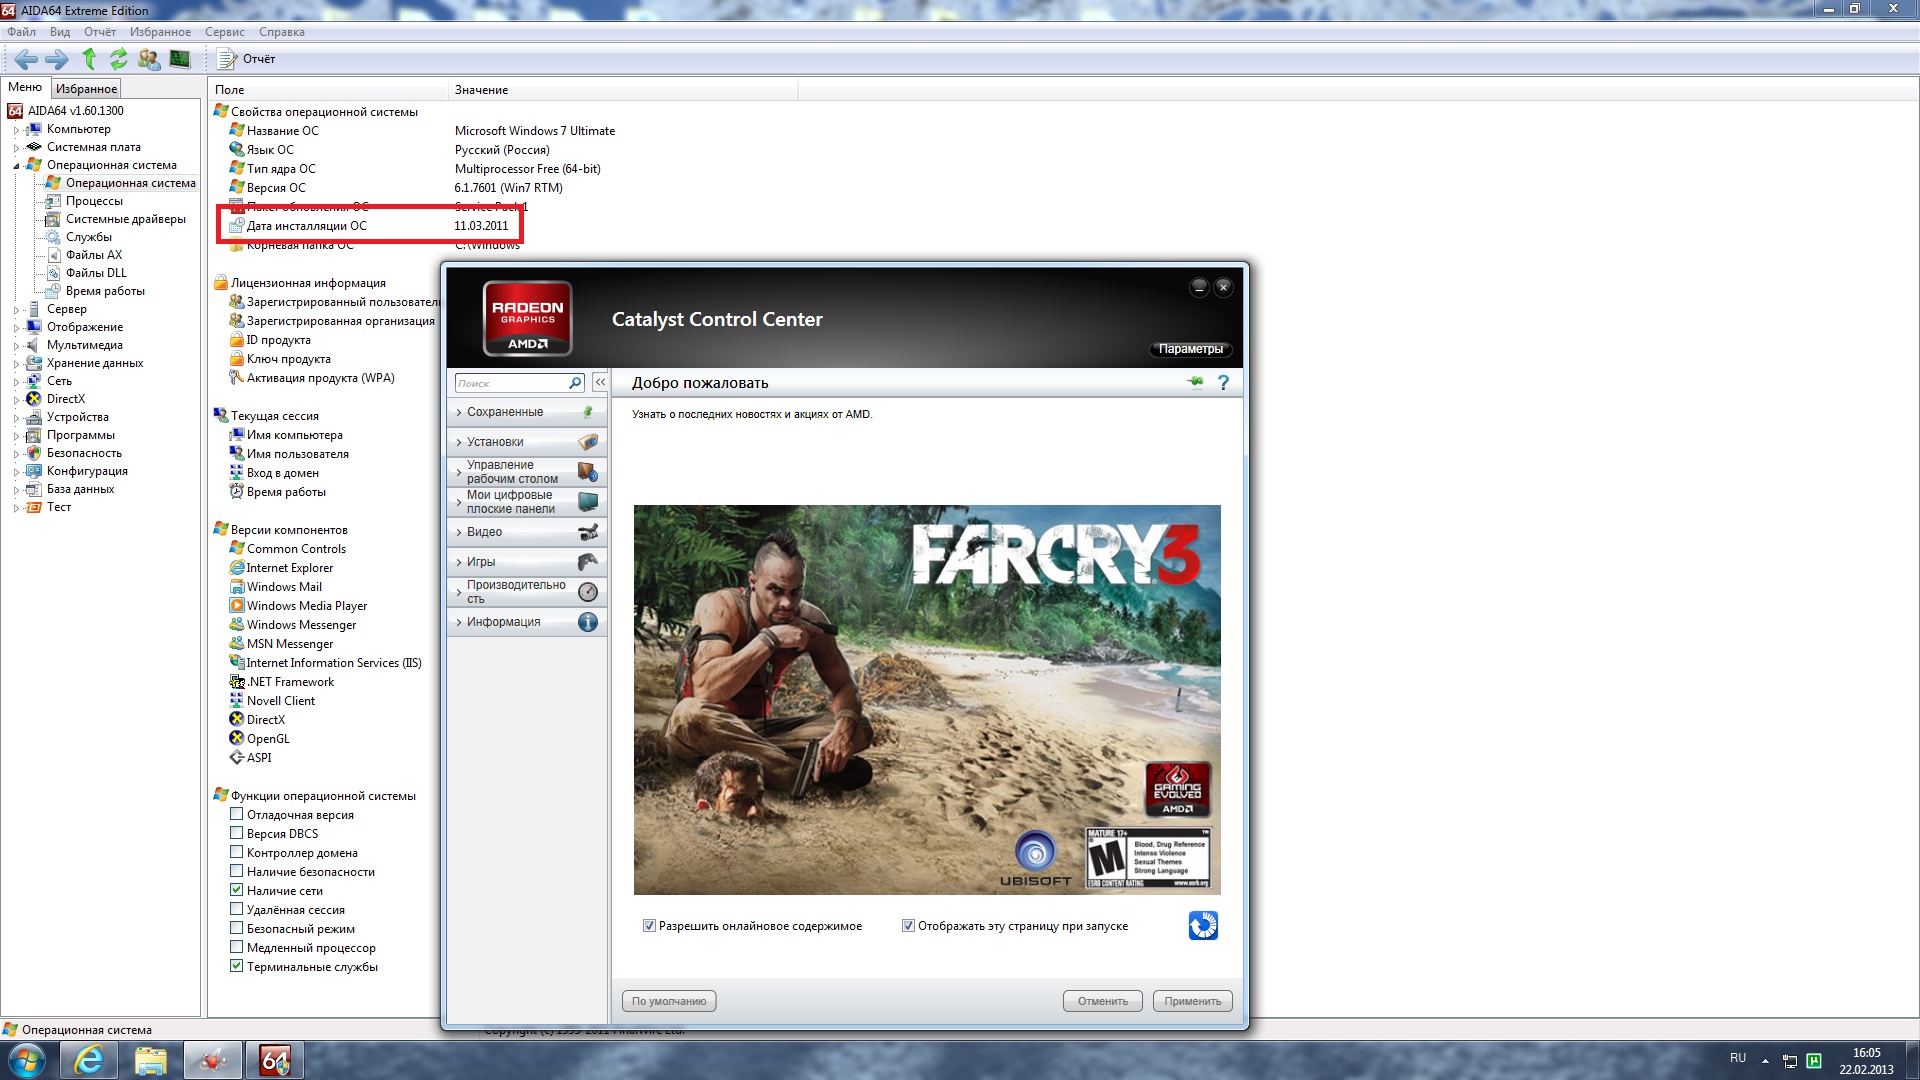Click the green Up arrow toolbar icon
The height and width of the screenshot is (1080, 1920).
89,59
